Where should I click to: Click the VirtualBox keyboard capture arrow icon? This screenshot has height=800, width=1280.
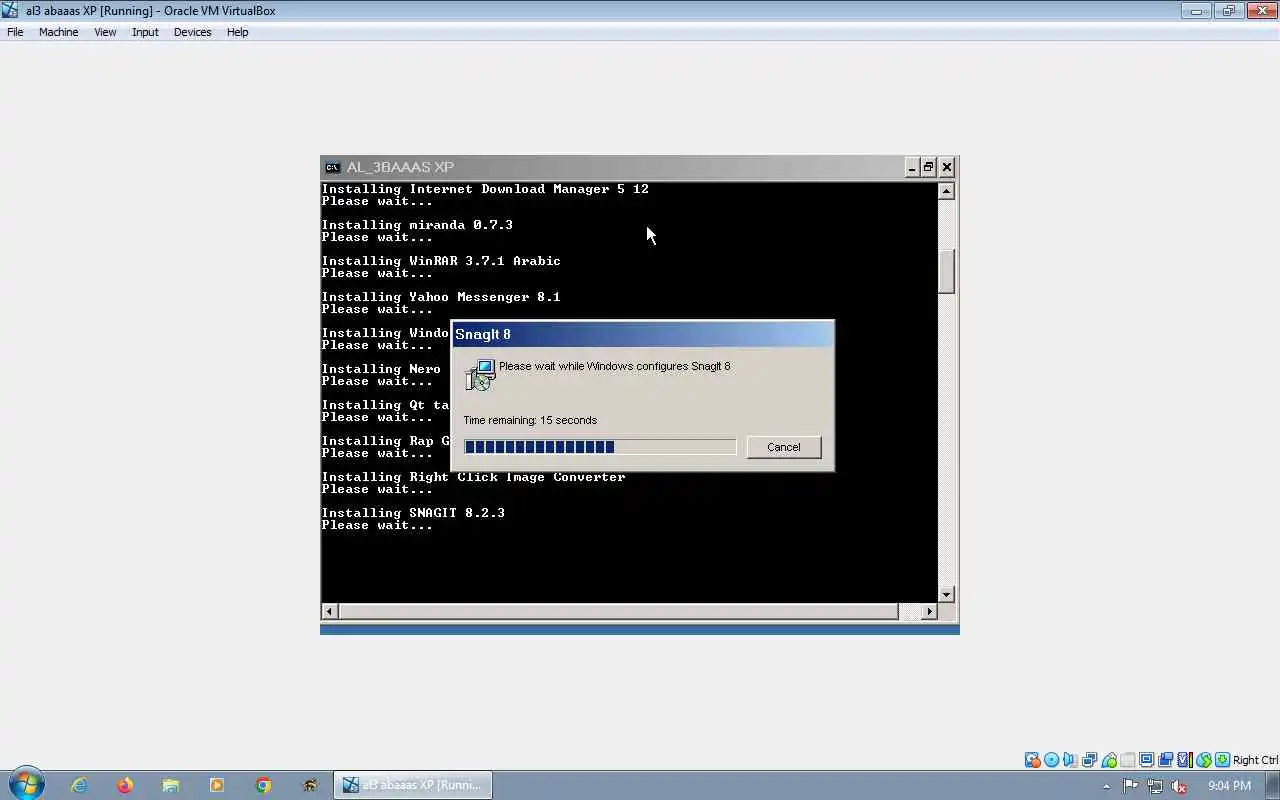tap(1223, 760)
